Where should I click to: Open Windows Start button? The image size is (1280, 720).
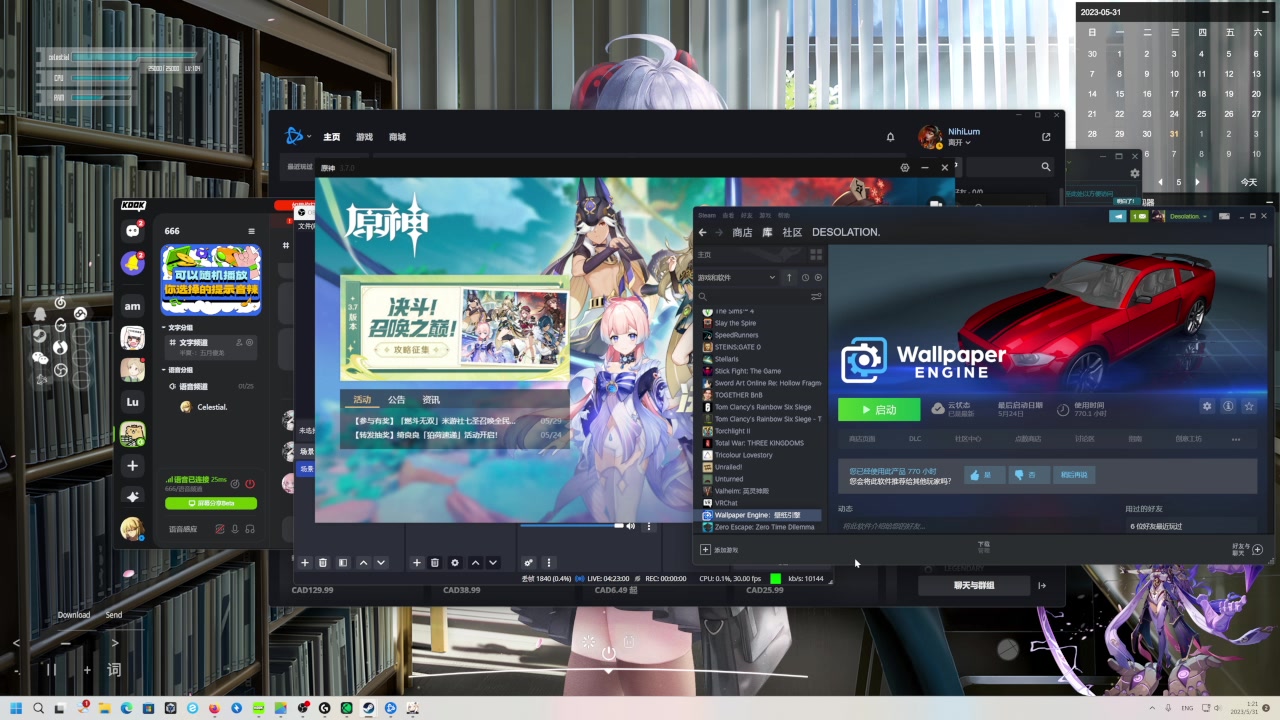coord(16,708)
